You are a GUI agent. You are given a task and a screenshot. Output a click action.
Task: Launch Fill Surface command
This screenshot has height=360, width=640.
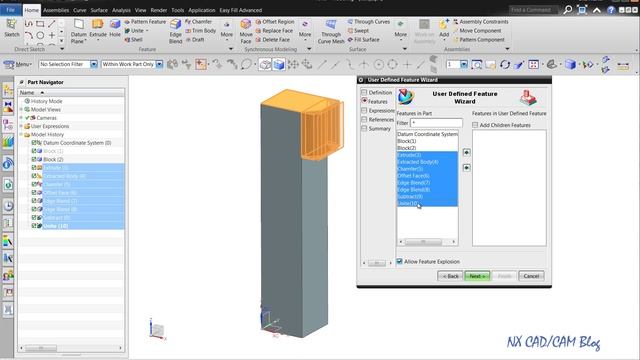point(363,40)
